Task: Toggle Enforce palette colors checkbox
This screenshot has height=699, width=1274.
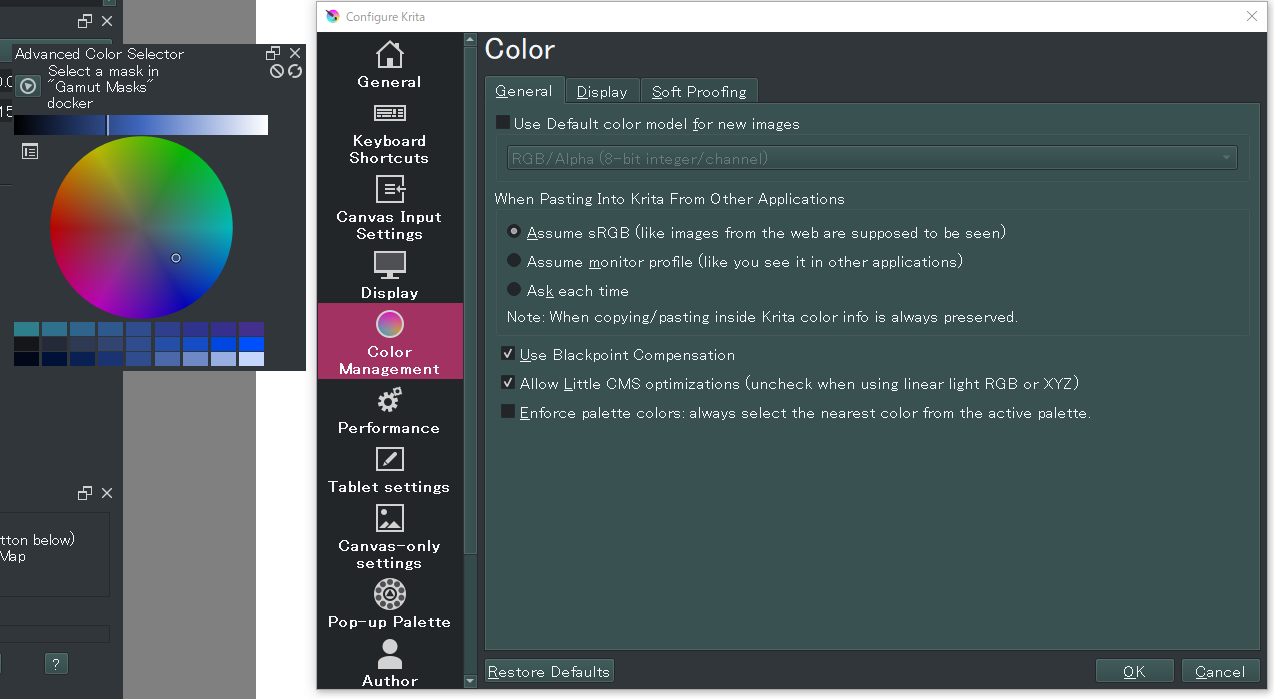Action: click(x=796, y=412)
